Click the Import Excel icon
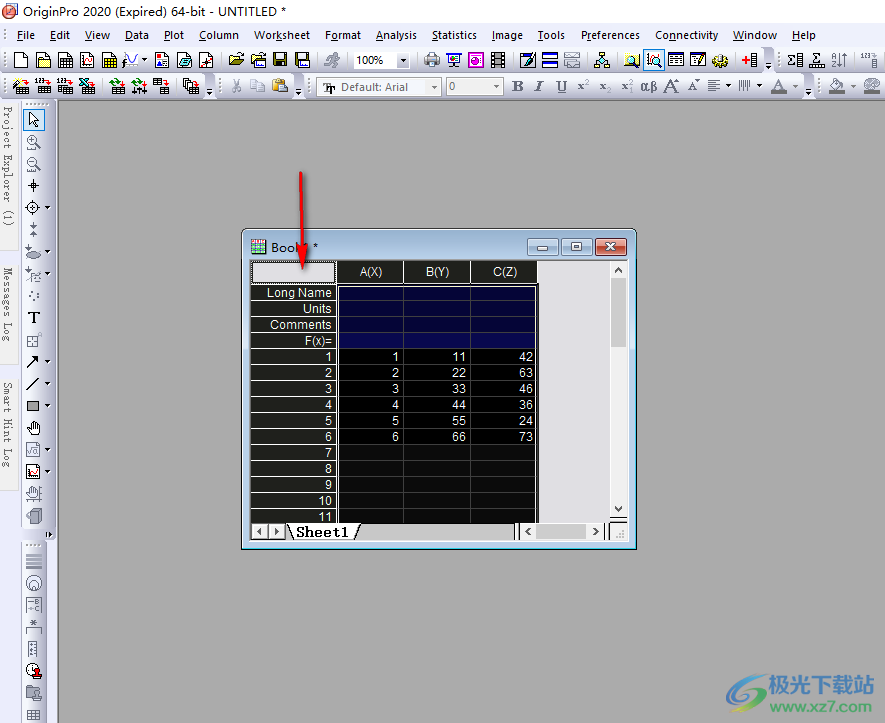The image size is (885, 723). 87,86
